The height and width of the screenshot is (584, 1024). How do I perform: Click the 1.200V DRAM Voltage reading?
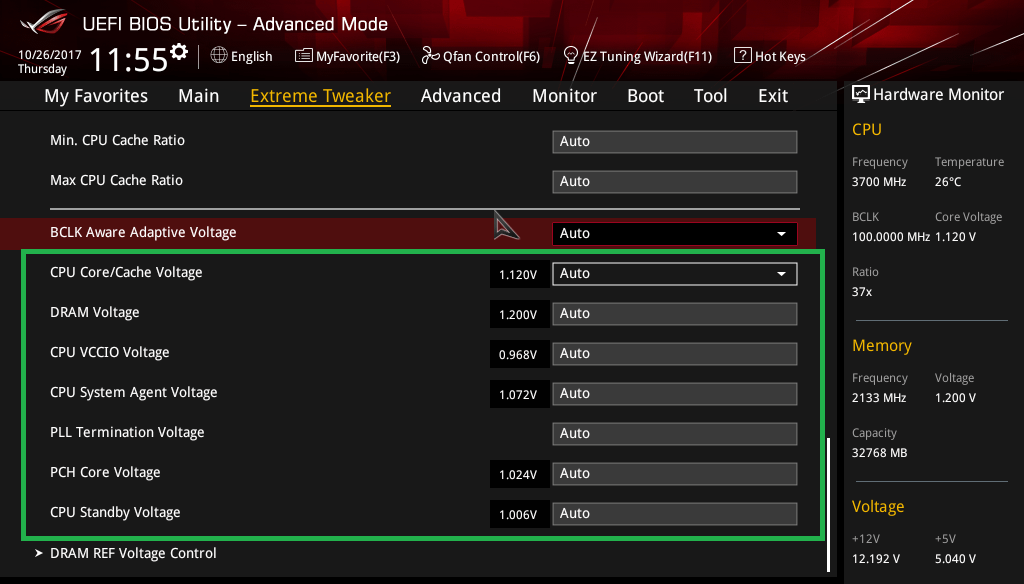click(519, 314)
